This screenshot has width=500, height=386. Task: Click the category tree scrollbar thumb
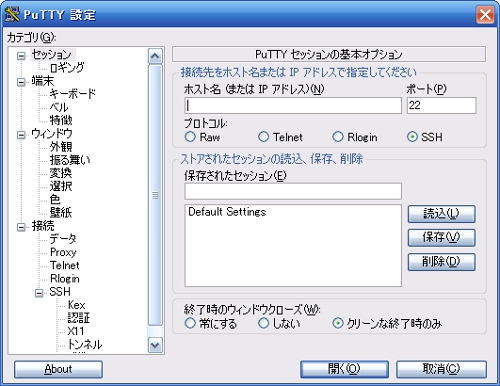coord(155,195)
